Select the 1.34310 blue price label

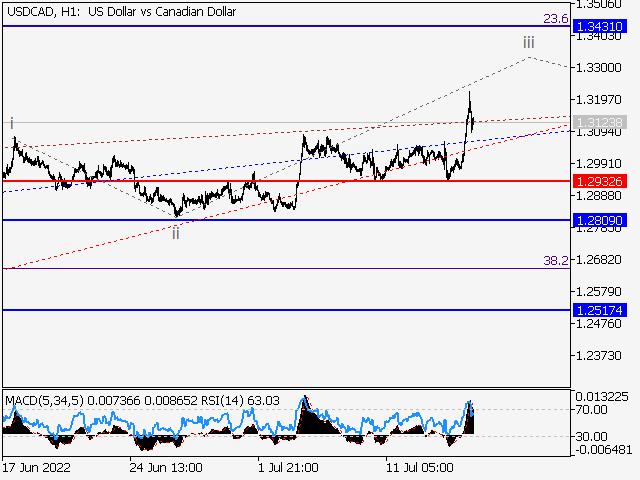600,26
